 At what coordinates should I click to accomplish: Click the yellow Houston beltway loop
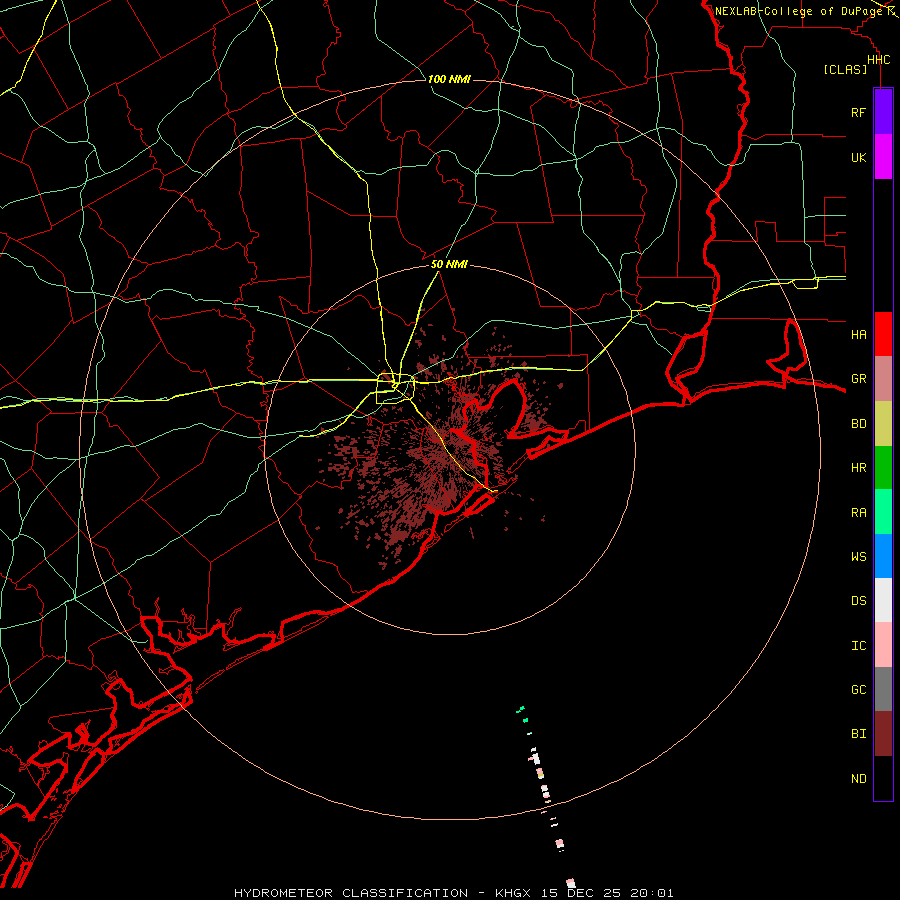coord(395,389)
